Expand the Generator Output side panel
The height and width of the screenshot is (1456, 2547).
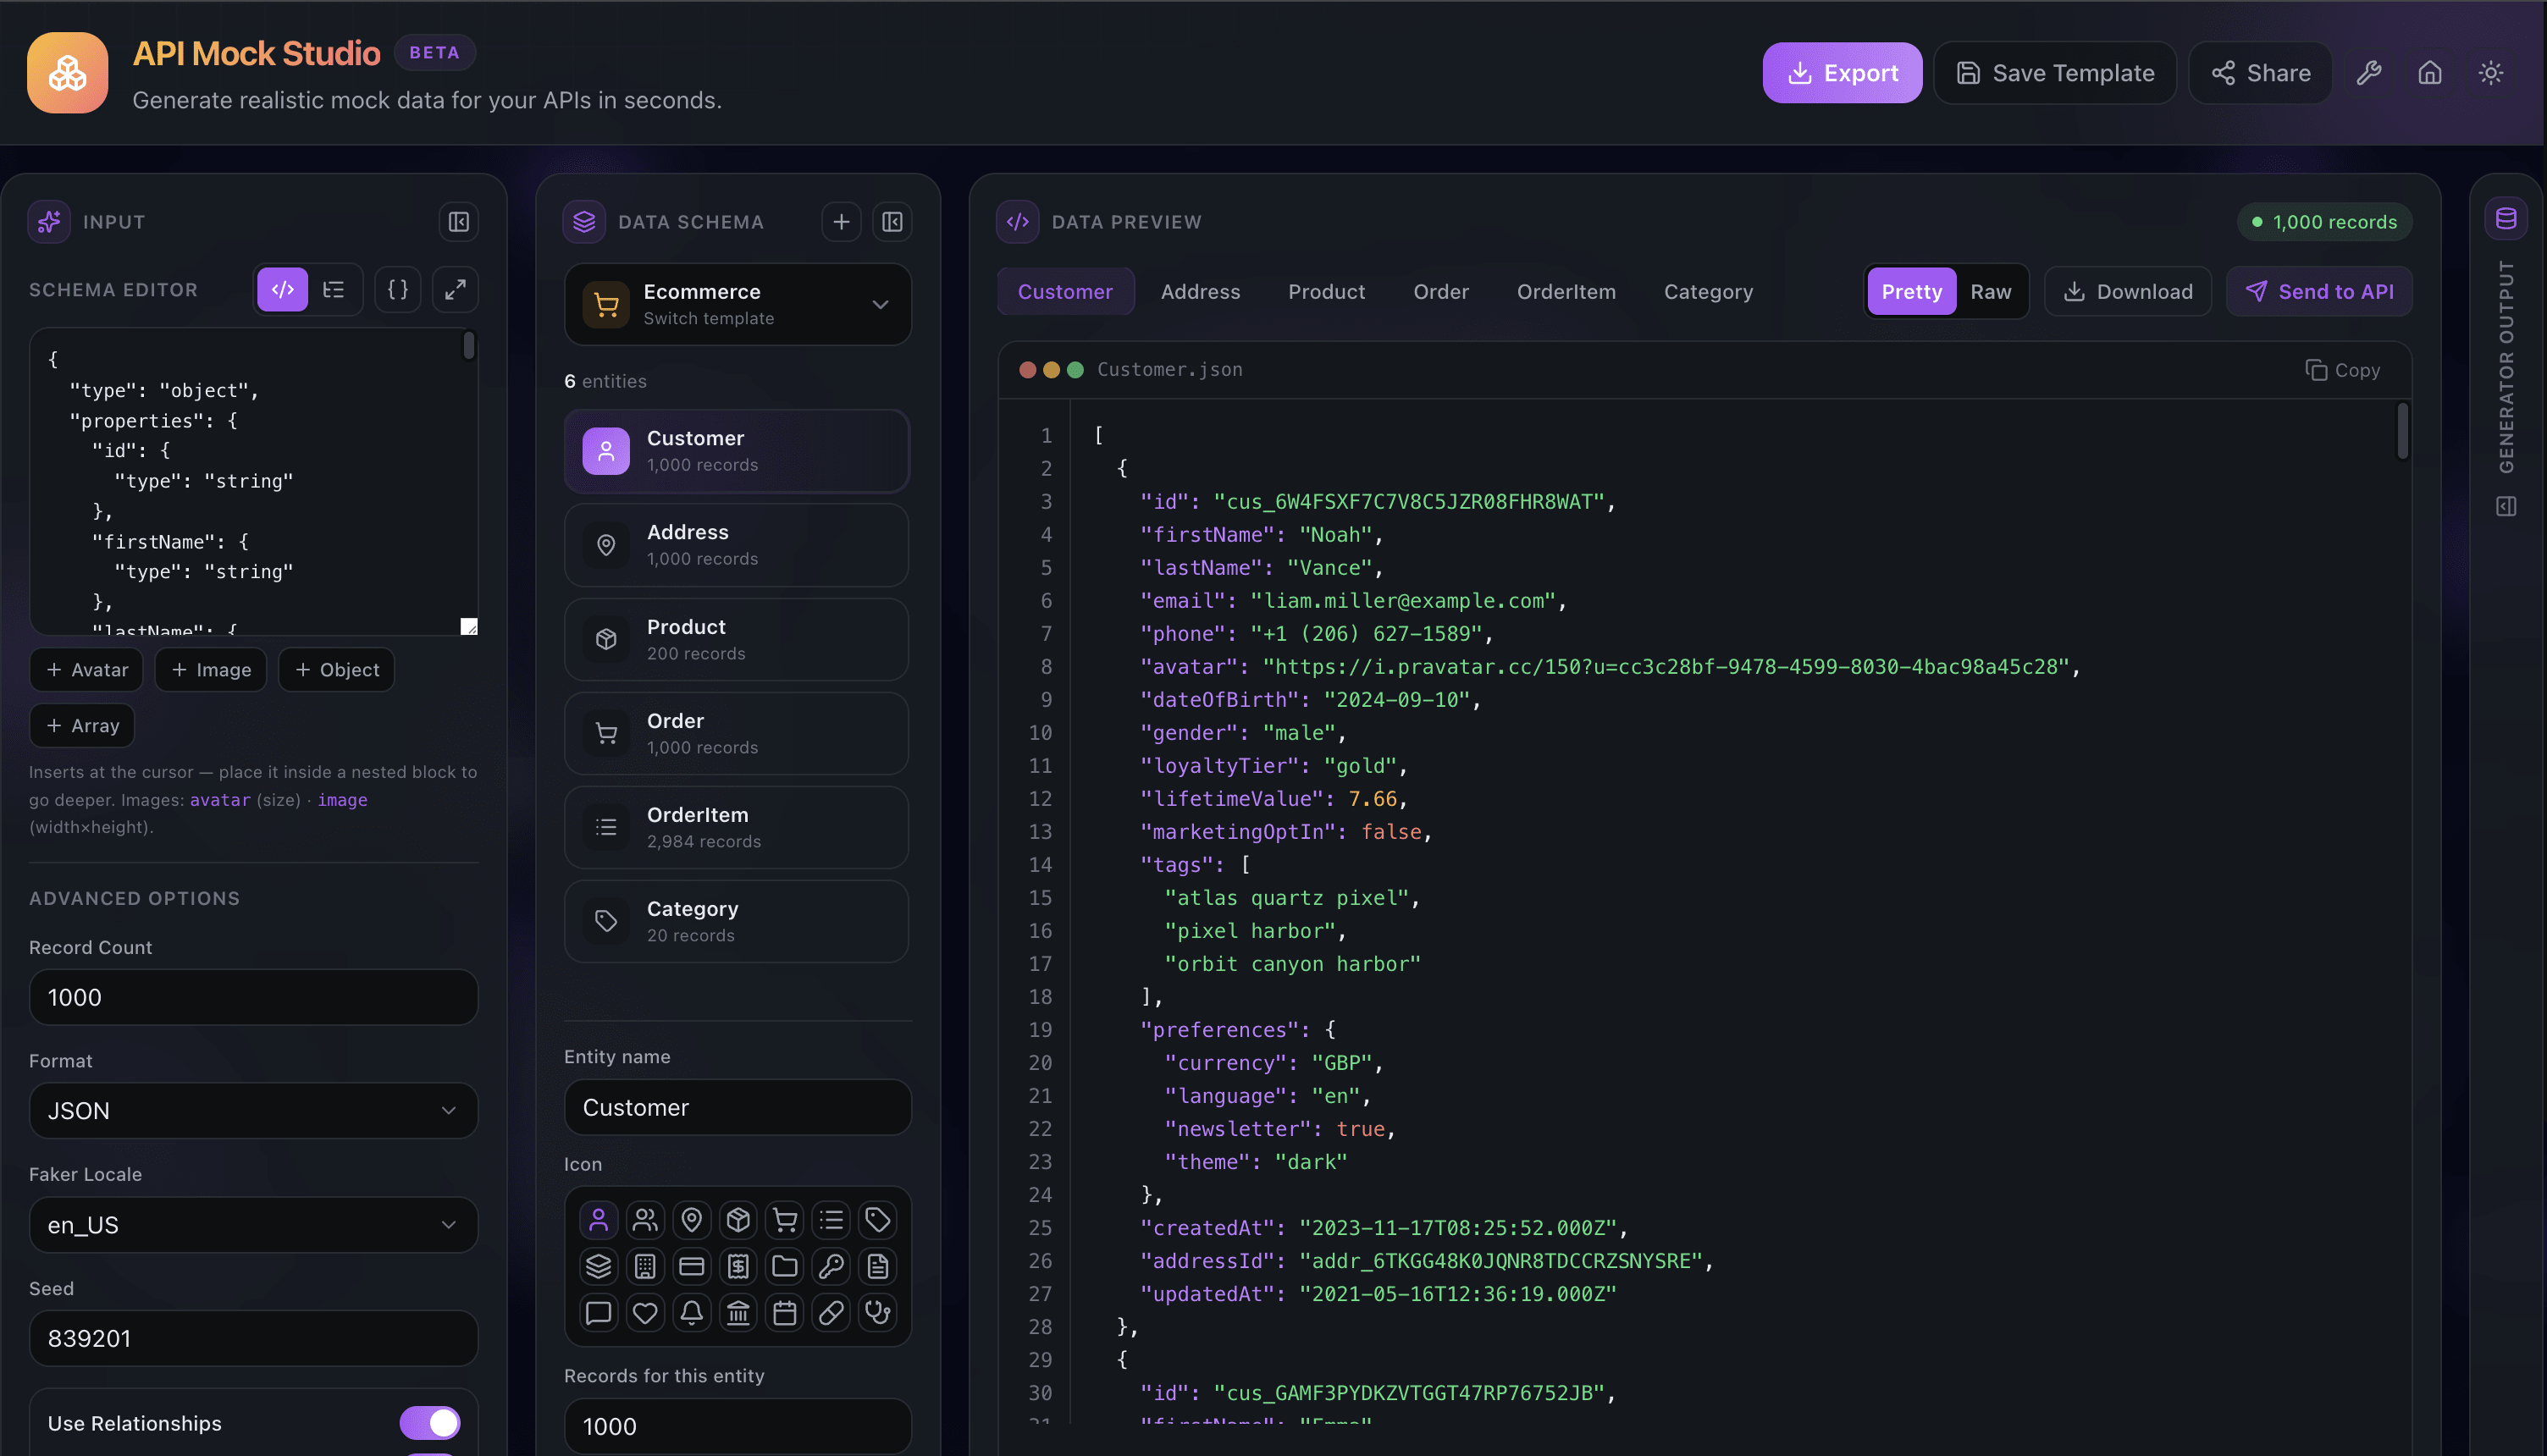pos(2506,507)
